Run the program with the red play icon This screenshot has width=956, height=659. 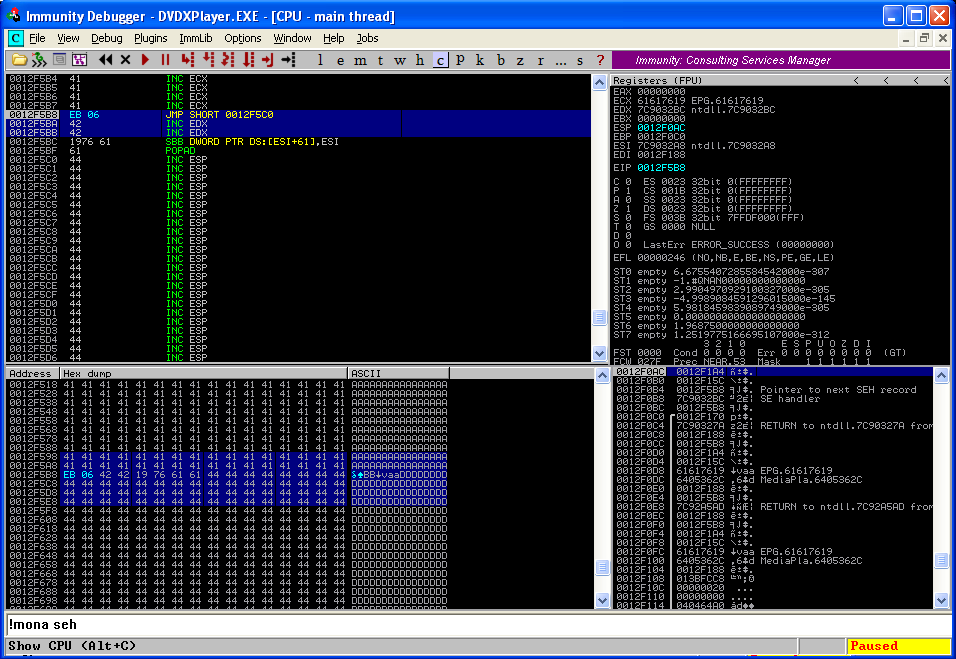pyautogui.click(x=145, y=60)
